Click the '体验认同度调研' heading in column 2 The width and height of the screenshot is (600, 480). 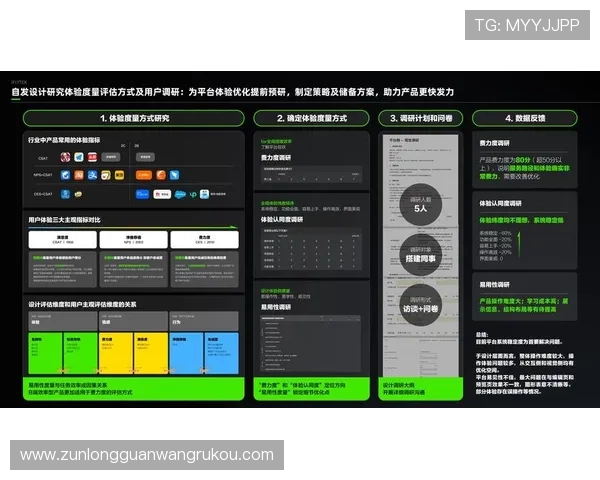click(x=282, y=219)
